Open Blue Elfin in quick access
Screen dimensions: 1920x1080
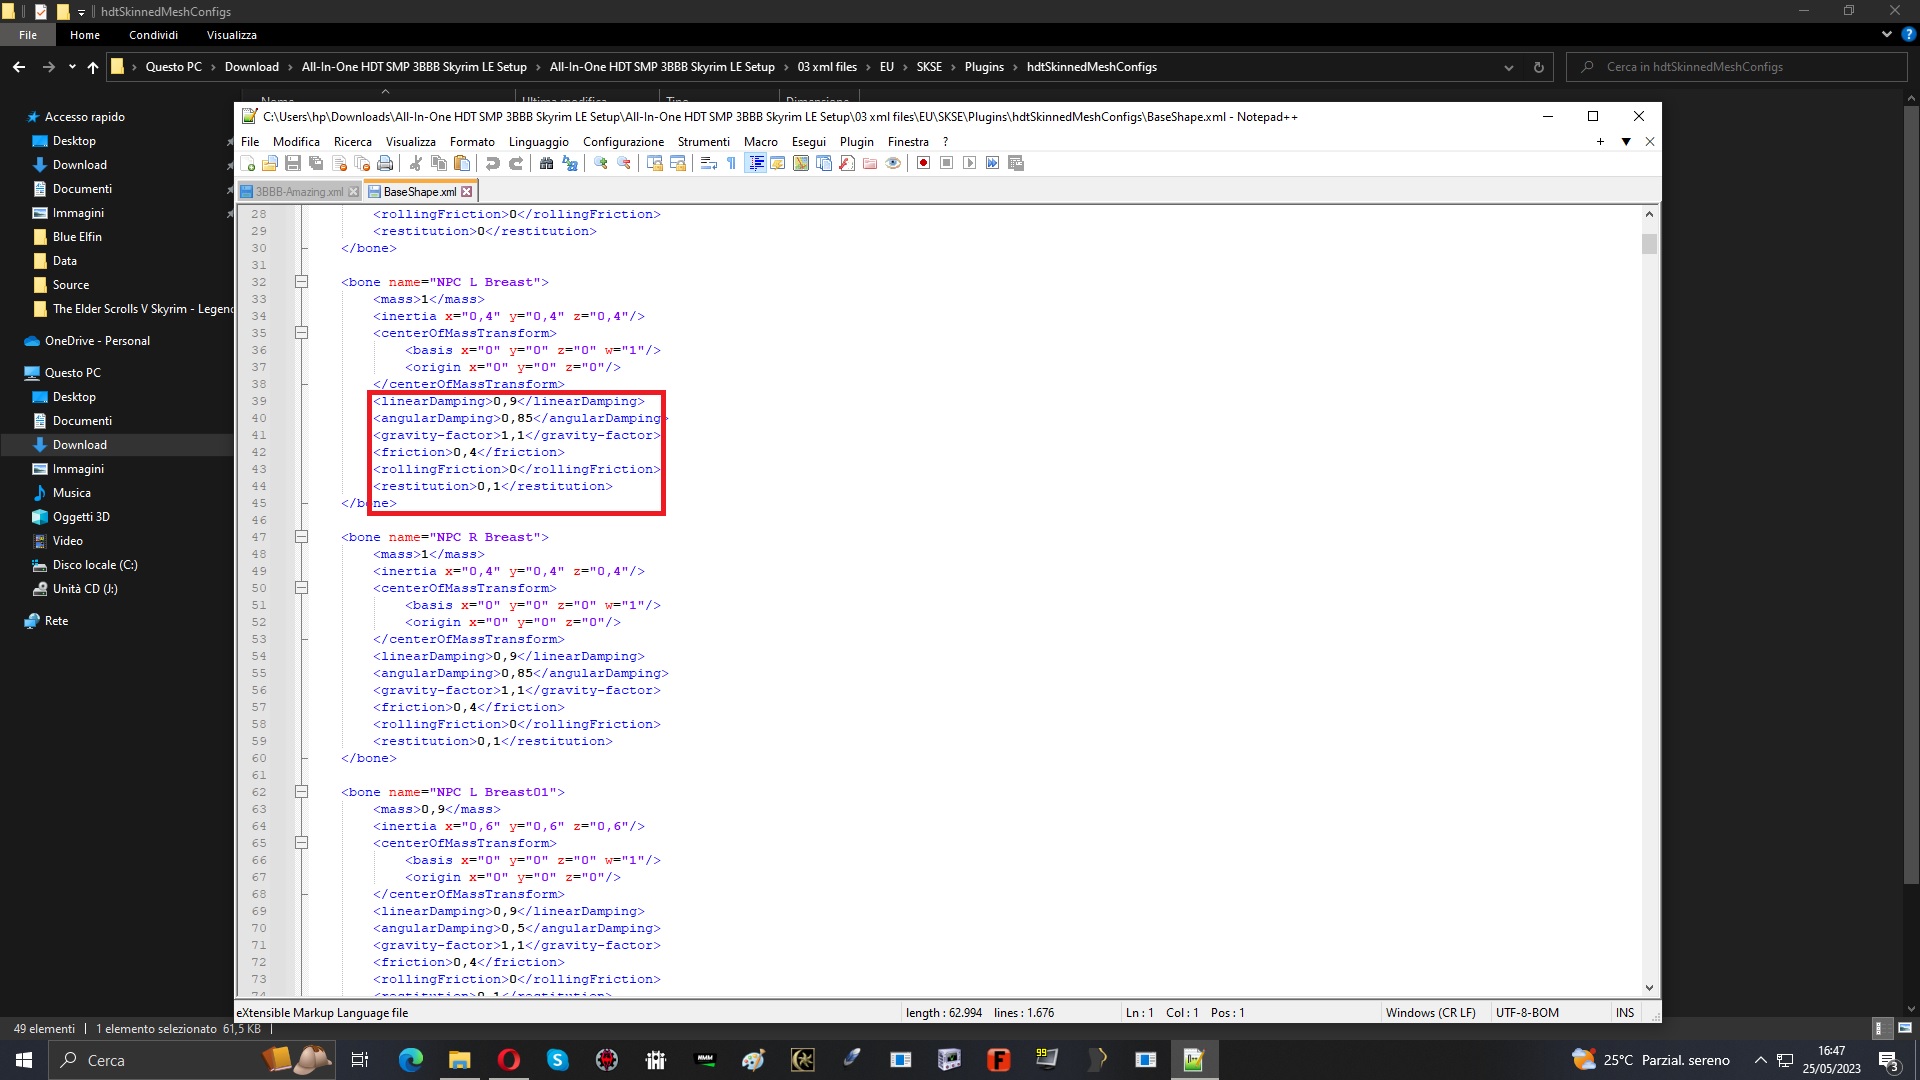[x=77, y=237]
